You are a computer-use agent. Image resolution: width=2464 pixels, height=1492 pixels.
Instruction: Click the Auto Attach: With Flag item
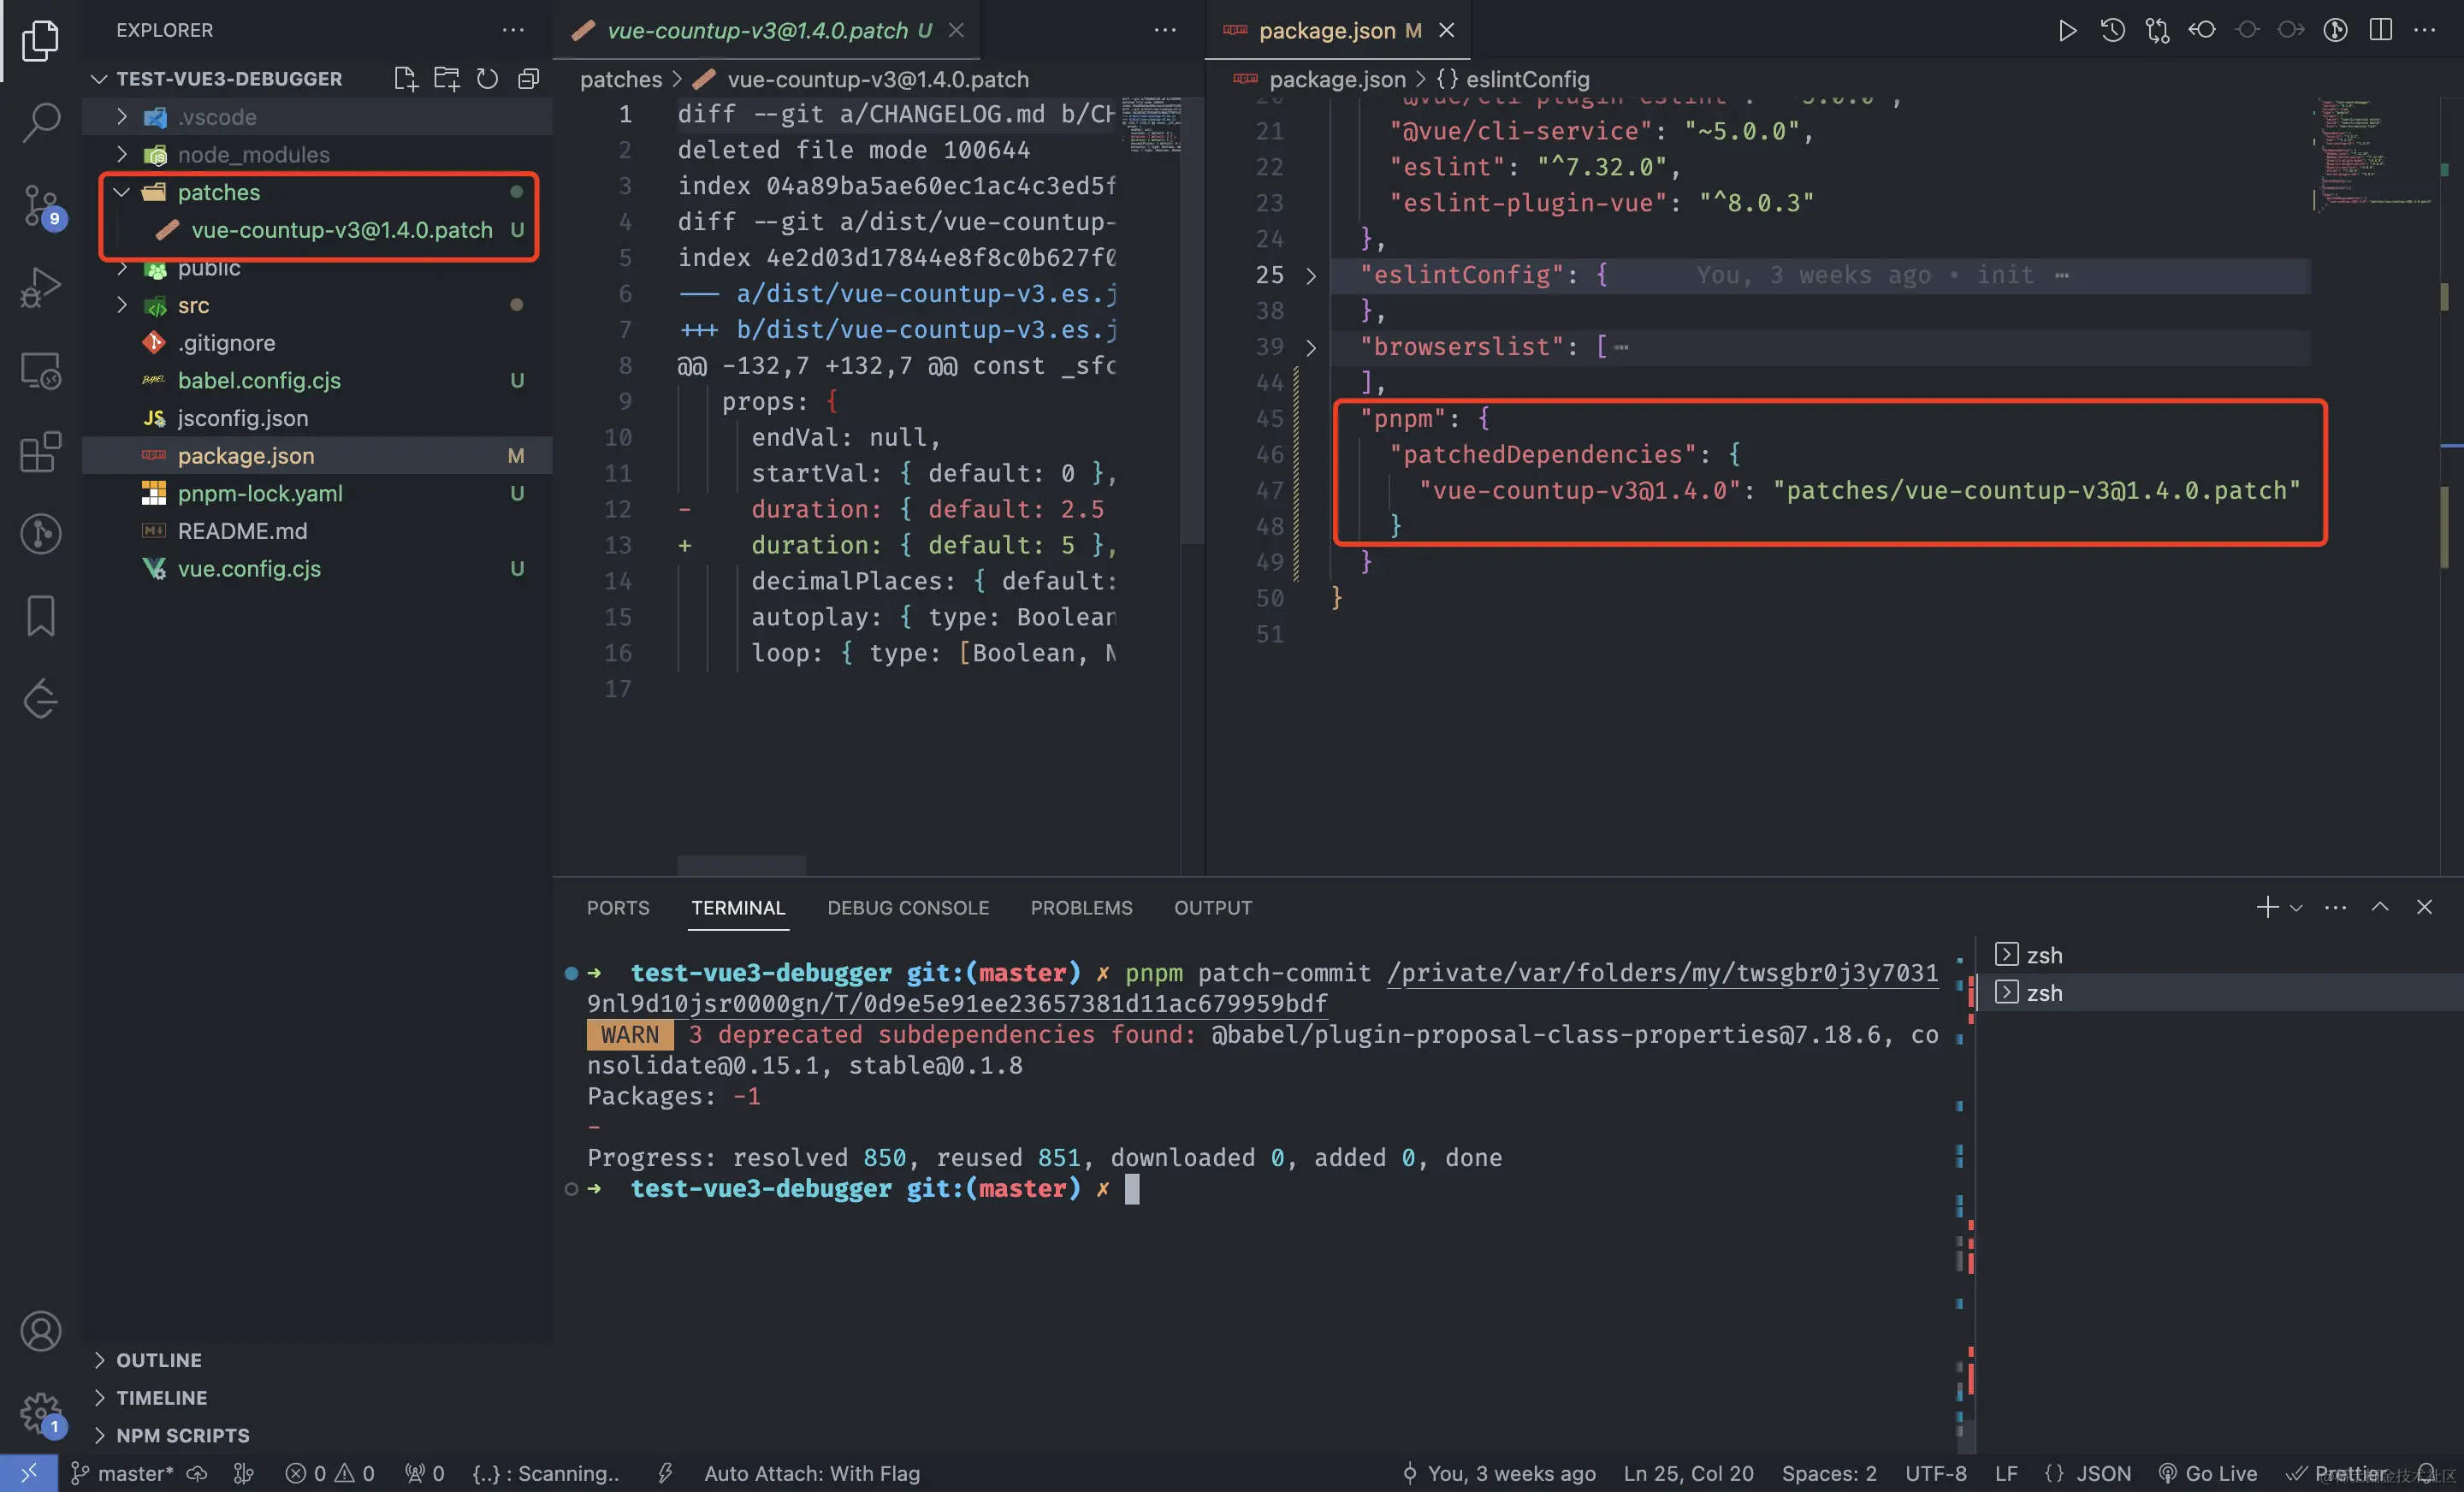tap(811, 1473)
